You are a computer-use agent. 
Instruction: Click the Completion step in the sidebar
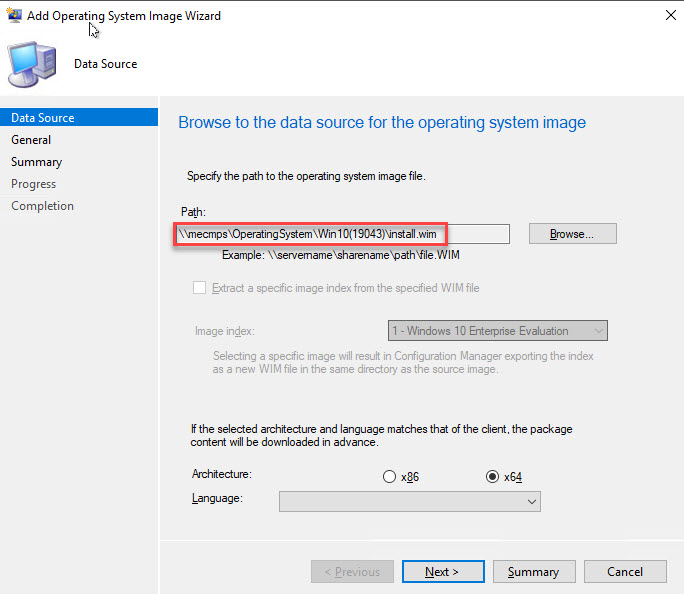42,206
